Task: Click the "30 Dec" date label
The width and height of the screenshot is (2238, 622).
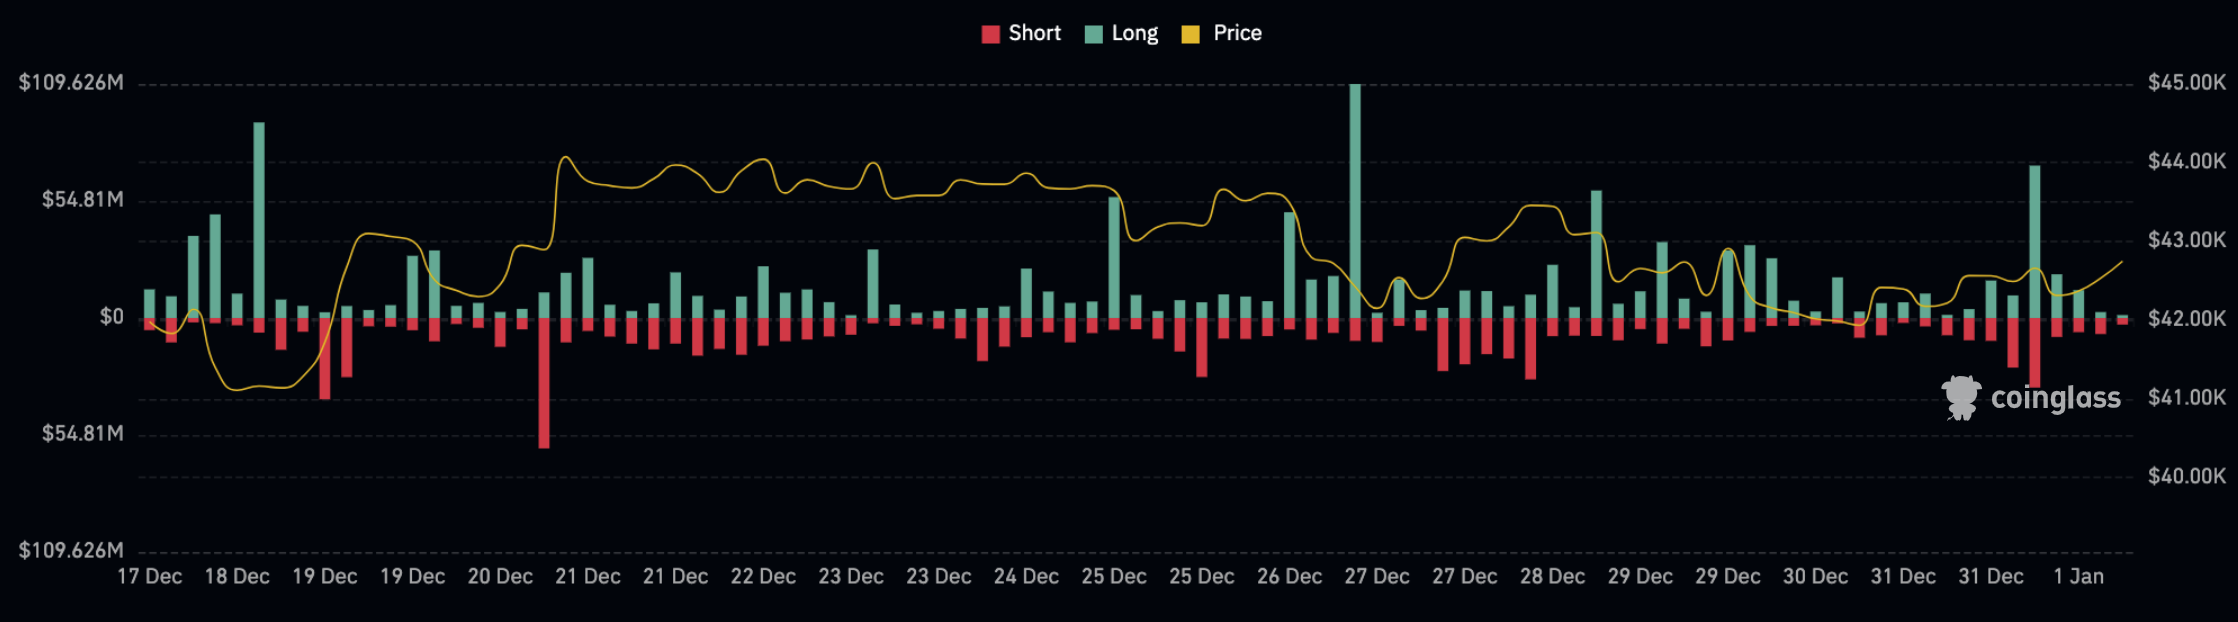Action: click(1815, 577)
